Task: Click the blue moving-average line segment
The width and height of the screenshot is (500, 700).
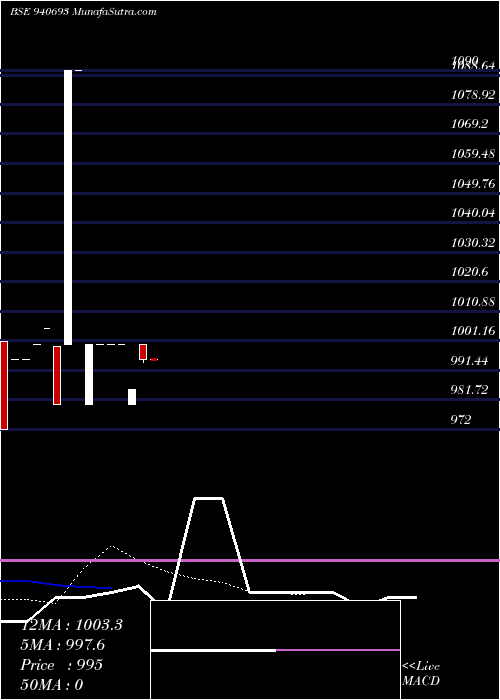Action: pos(56,585)
